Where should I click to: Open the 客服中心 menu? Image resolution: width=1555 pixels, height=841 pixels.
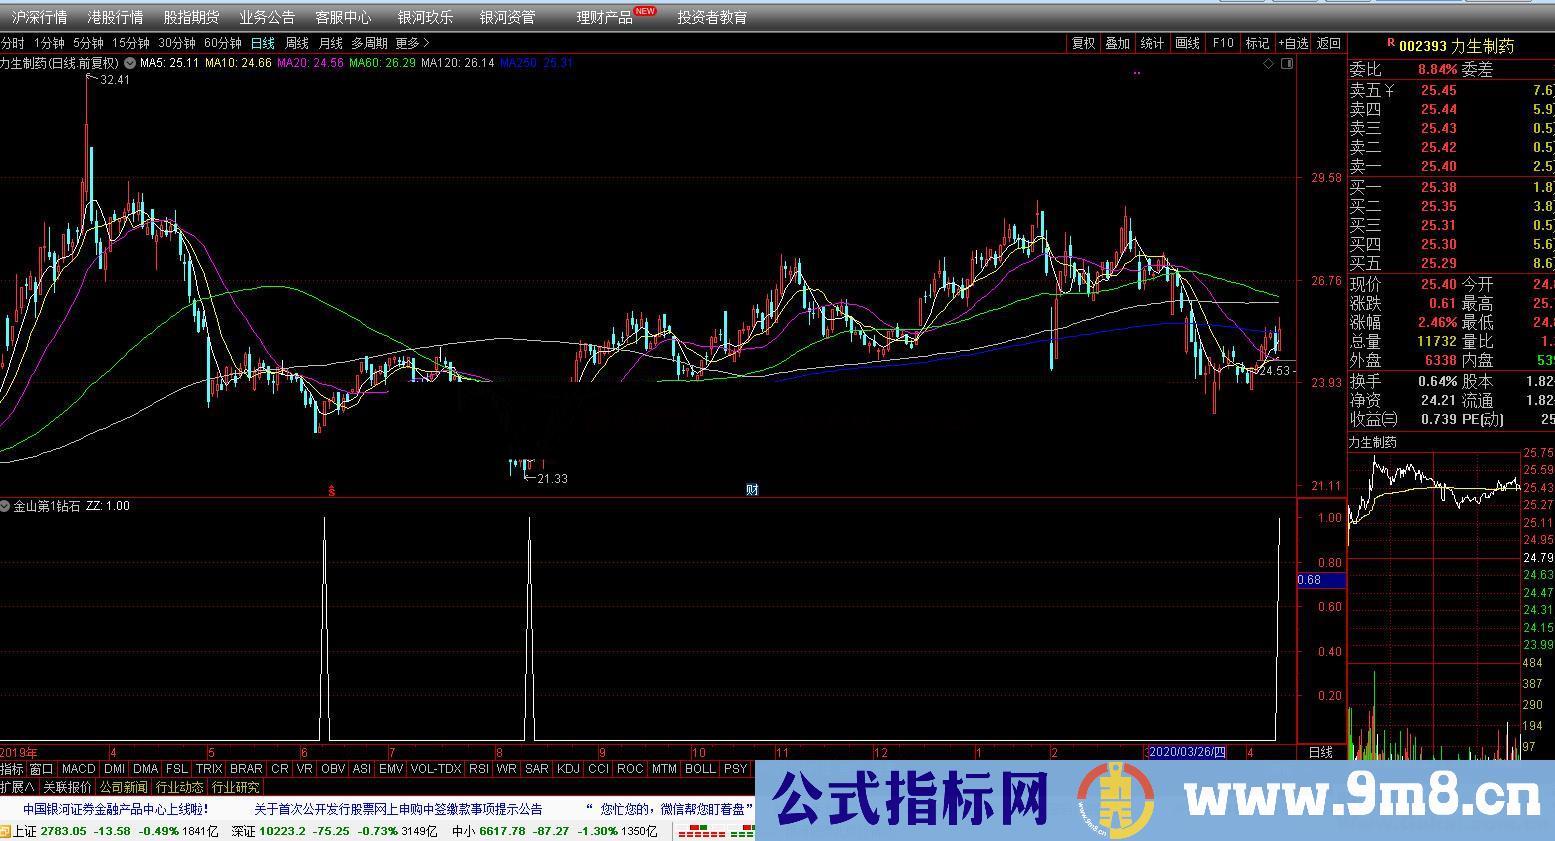(343, 17)
